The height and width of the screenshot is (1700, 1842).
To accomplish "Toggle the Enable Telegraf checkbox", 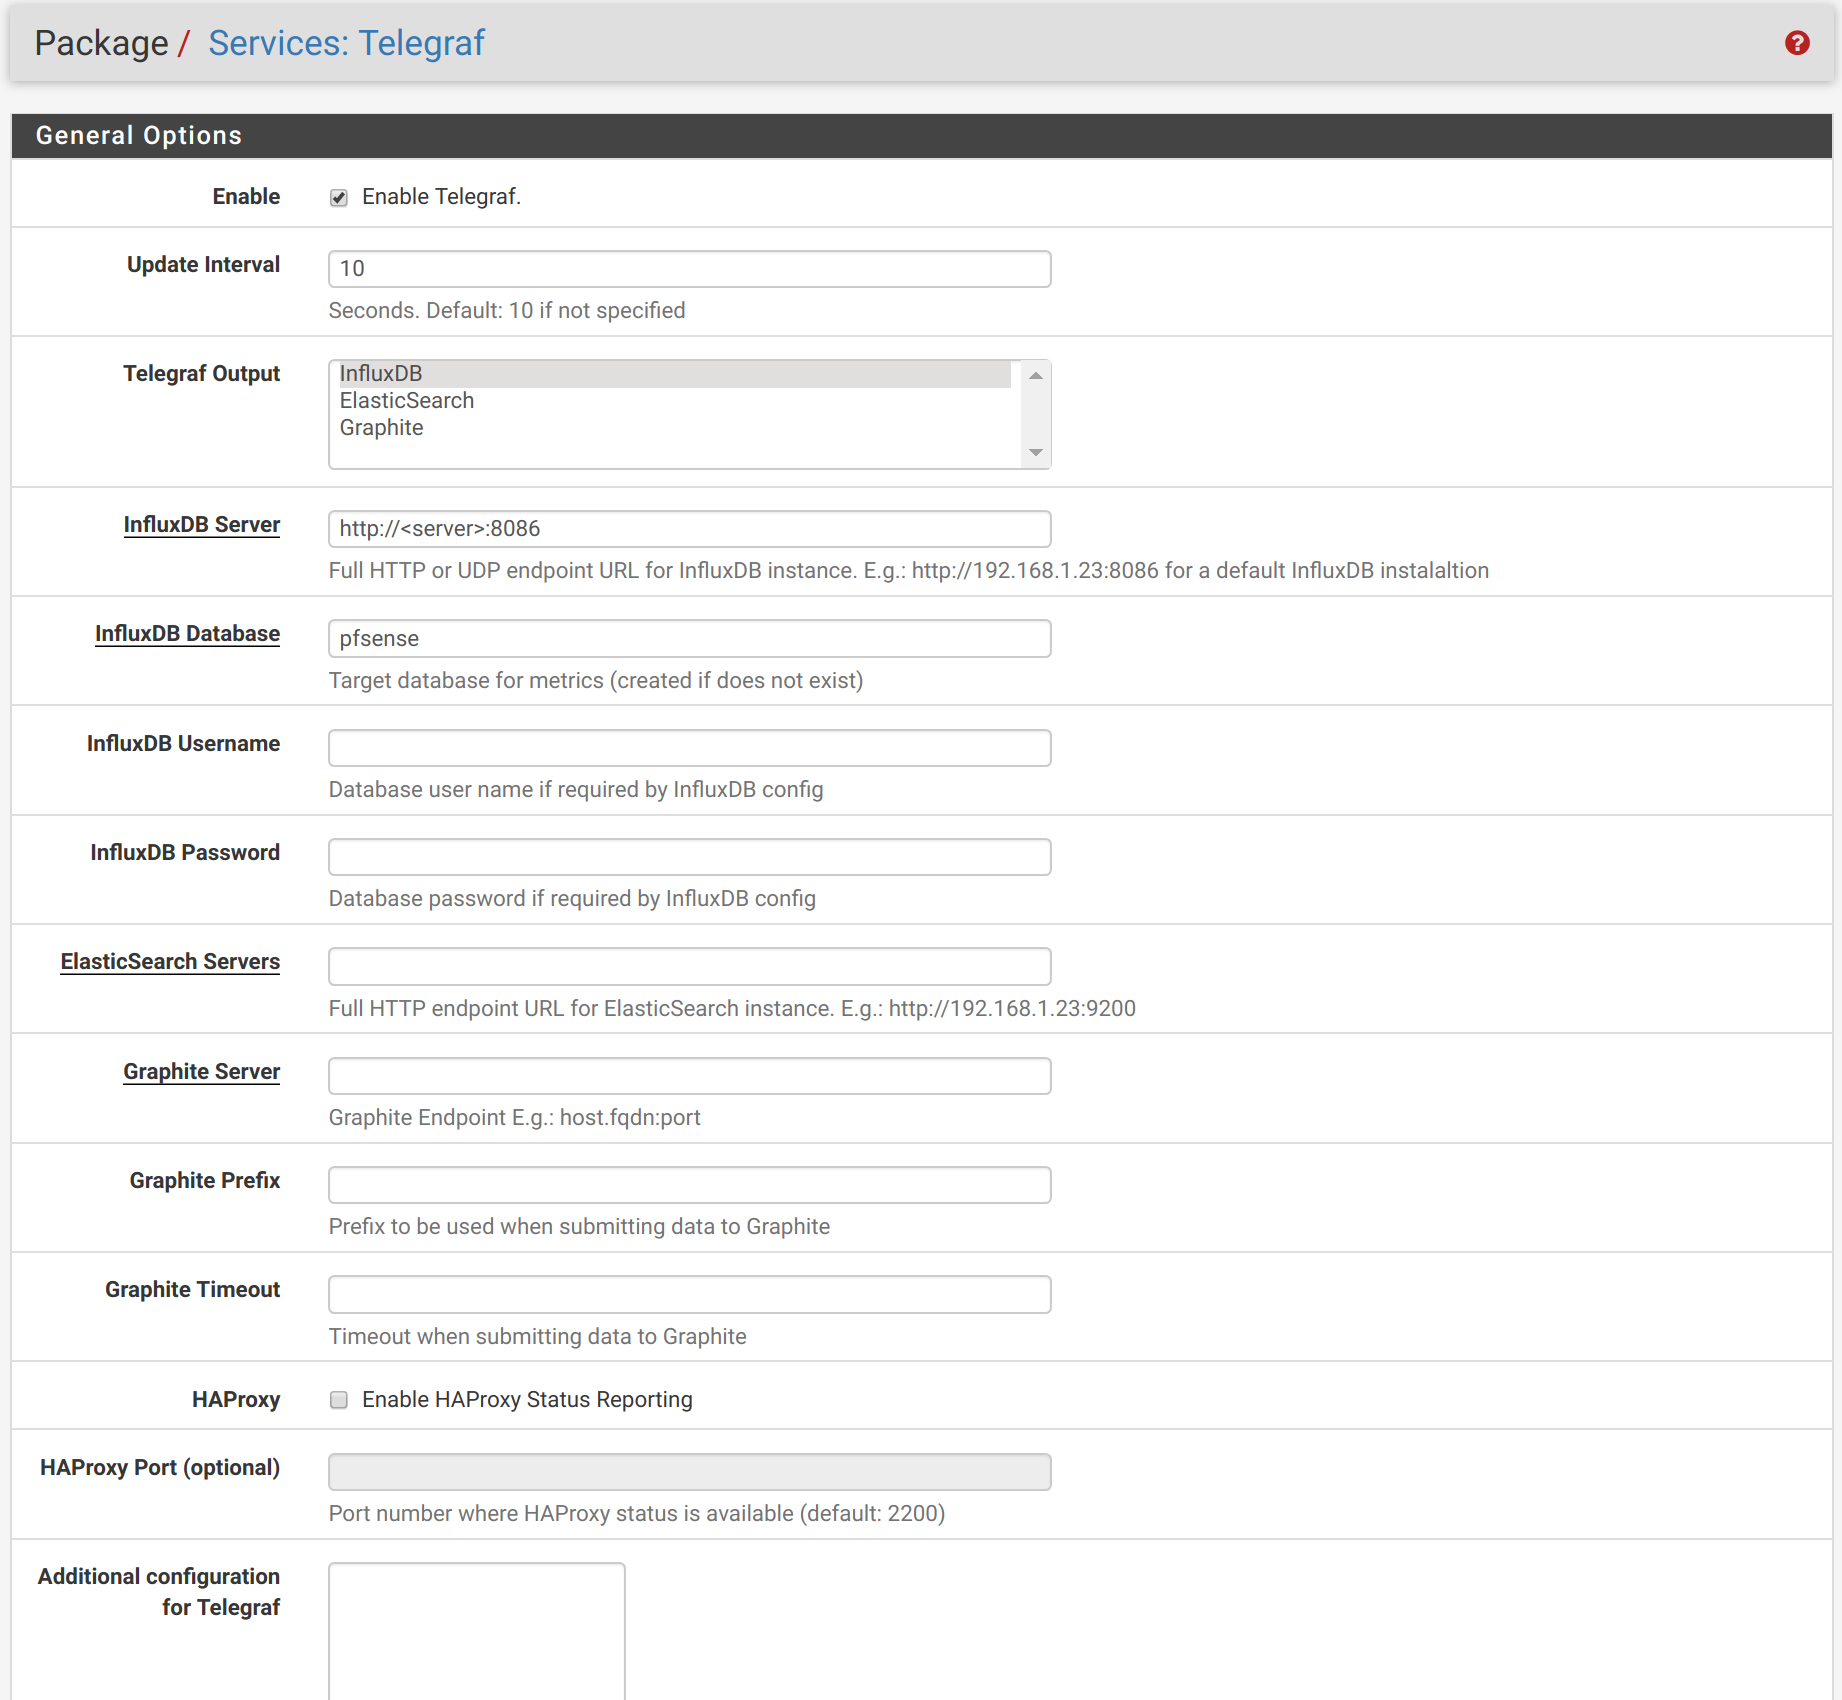I will [339, 198].
